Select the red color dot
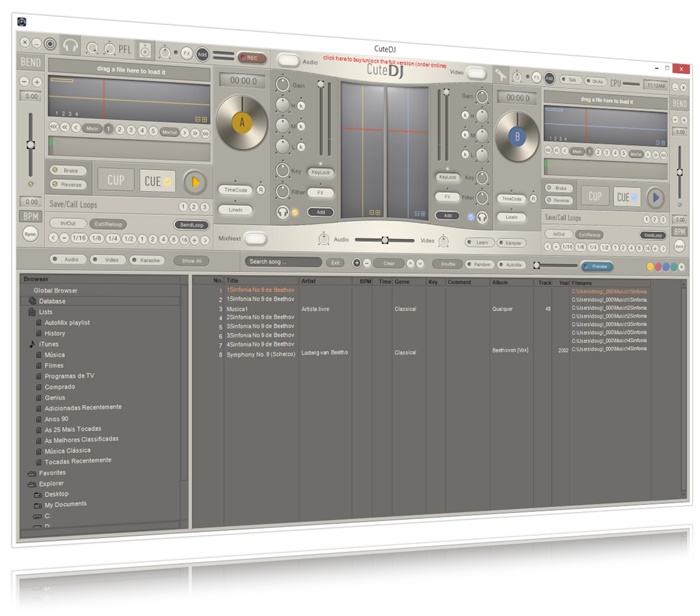 point(658,267)
